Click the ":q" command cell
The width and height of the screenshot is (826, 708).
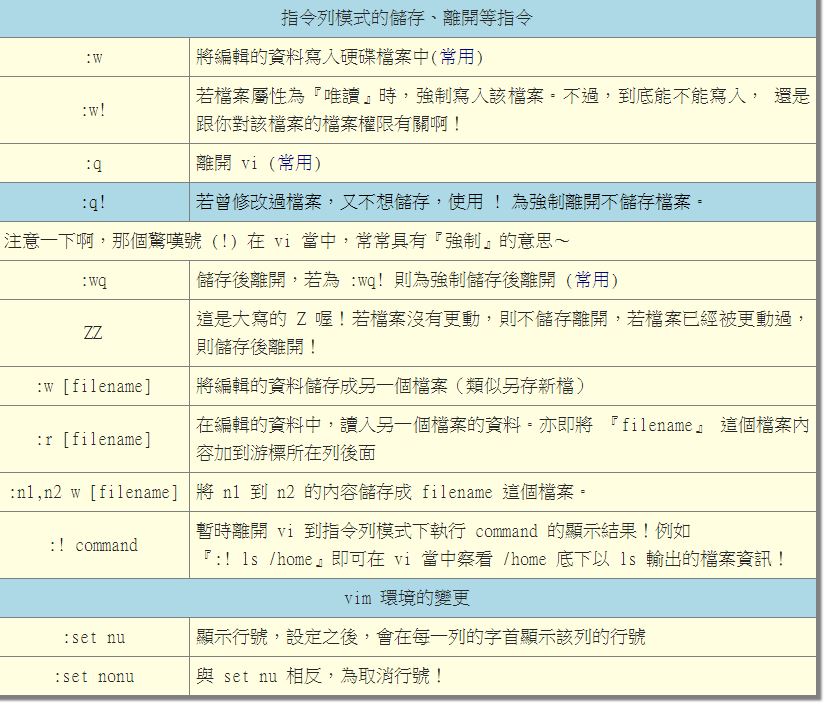pos(94,163)
